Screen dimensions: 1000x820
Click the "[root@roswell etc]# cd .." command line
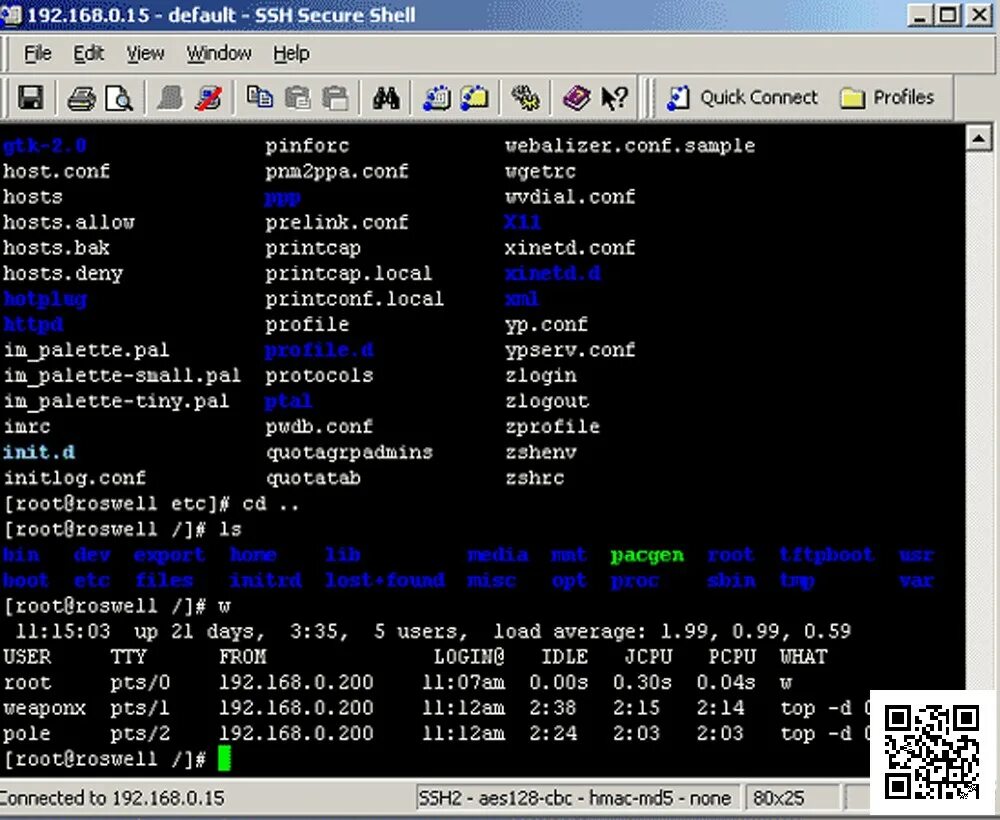152,504
